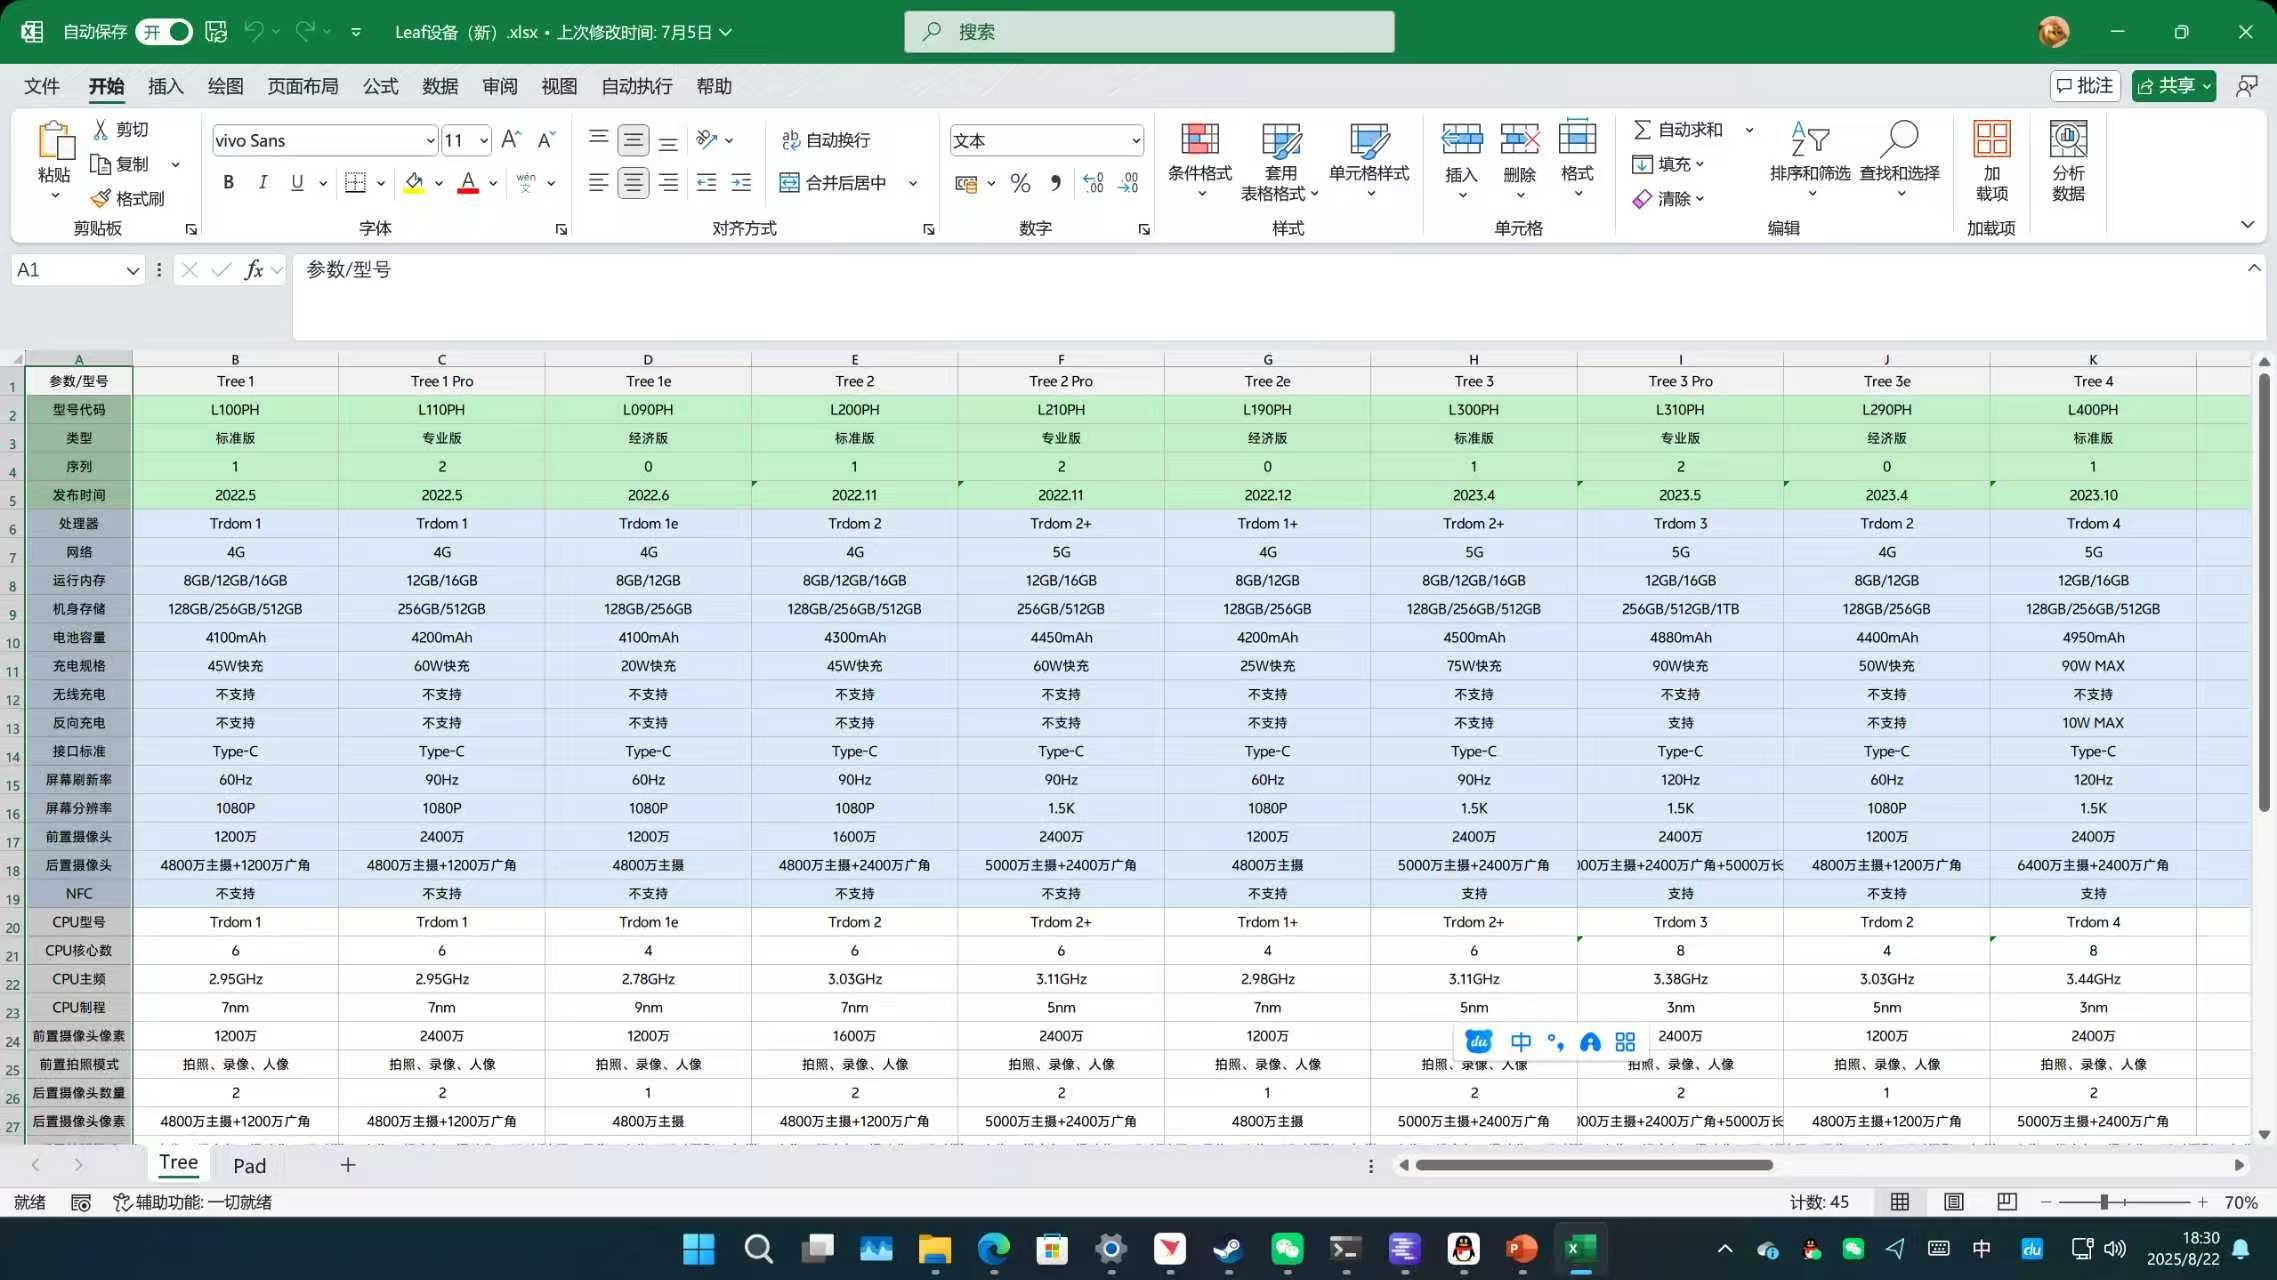Open Excel from Windows taskbar
The image size is (2277, 1280).
[x=1580, y=1249]
